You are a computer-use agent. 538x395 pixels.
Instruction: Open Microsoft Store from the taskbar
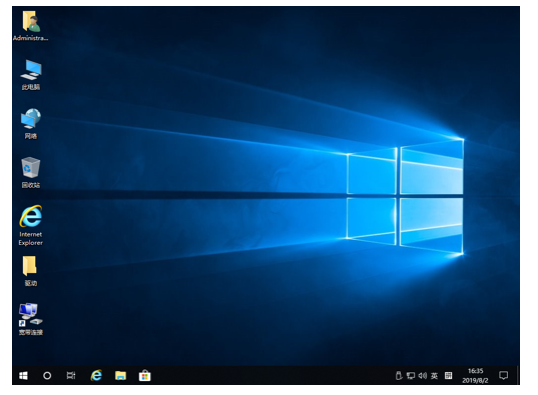[x=144, y=376]
